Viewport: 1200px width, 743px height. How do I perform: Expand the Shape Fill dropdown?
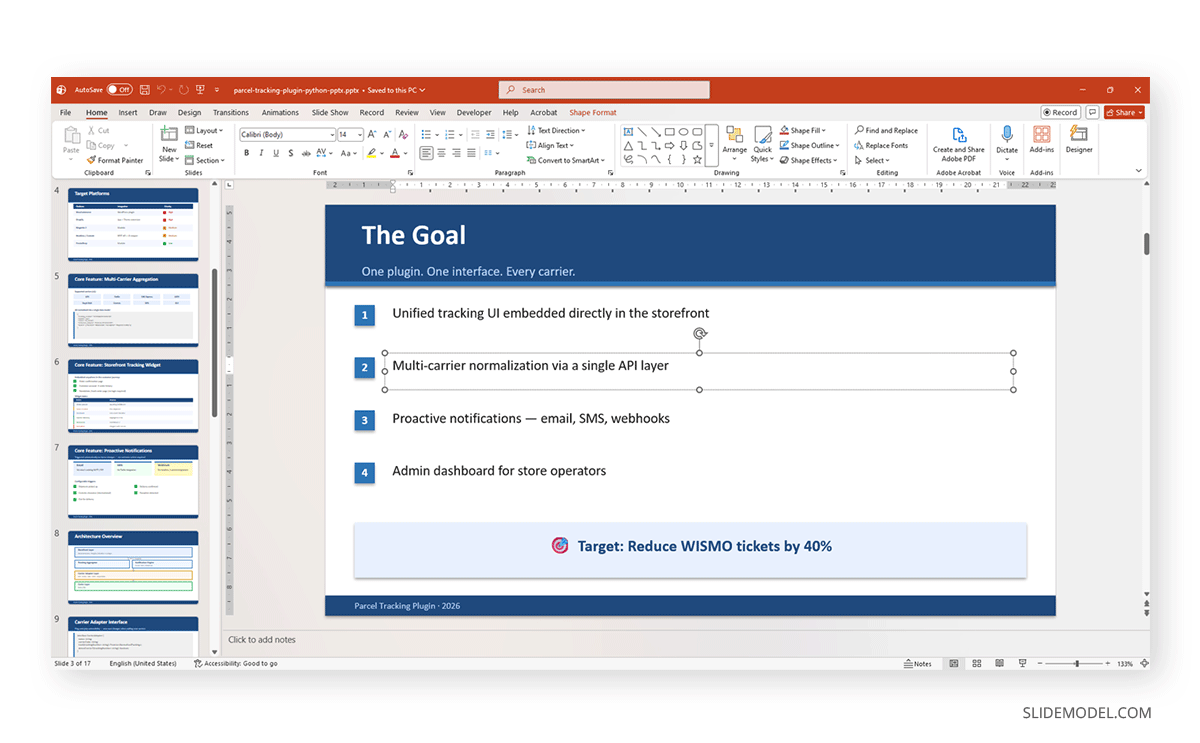[807, 130]
